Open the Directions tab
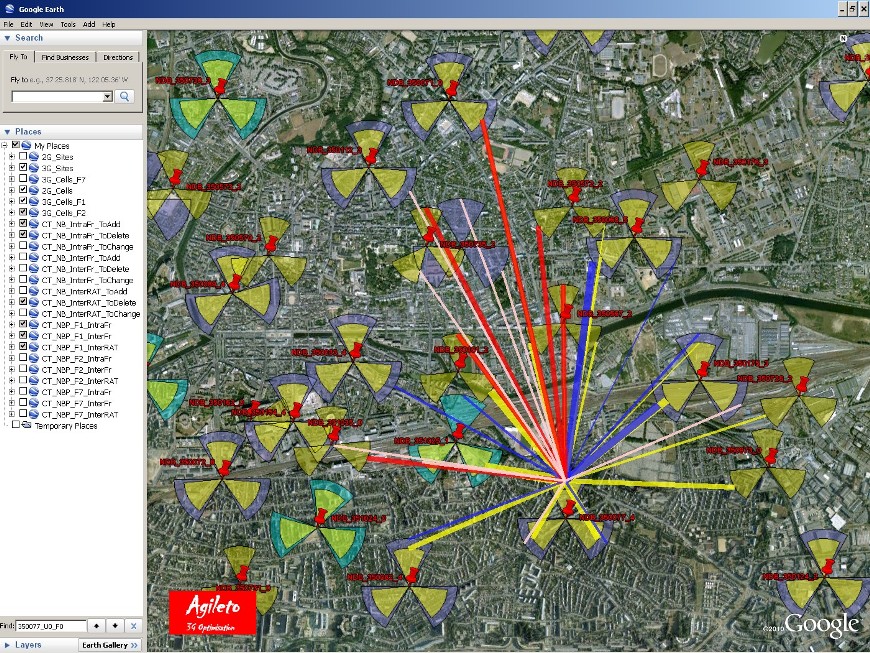This screenshot has height=653, width=870. 118,57
